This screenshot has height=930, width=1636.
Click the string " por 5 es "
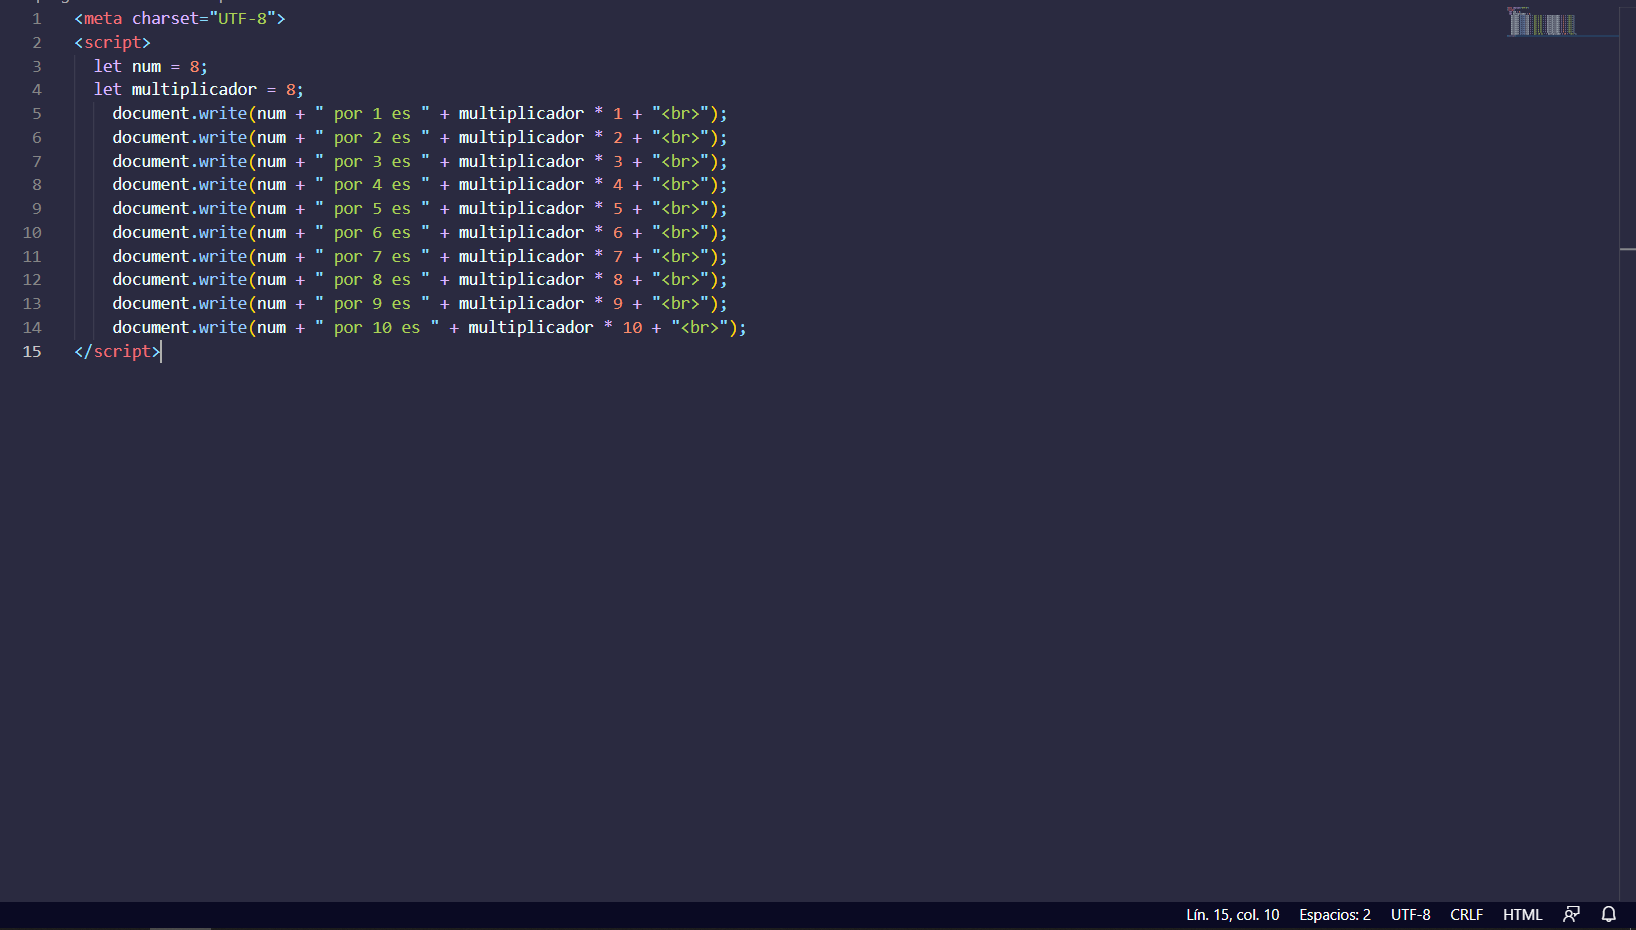click(372, 208)
